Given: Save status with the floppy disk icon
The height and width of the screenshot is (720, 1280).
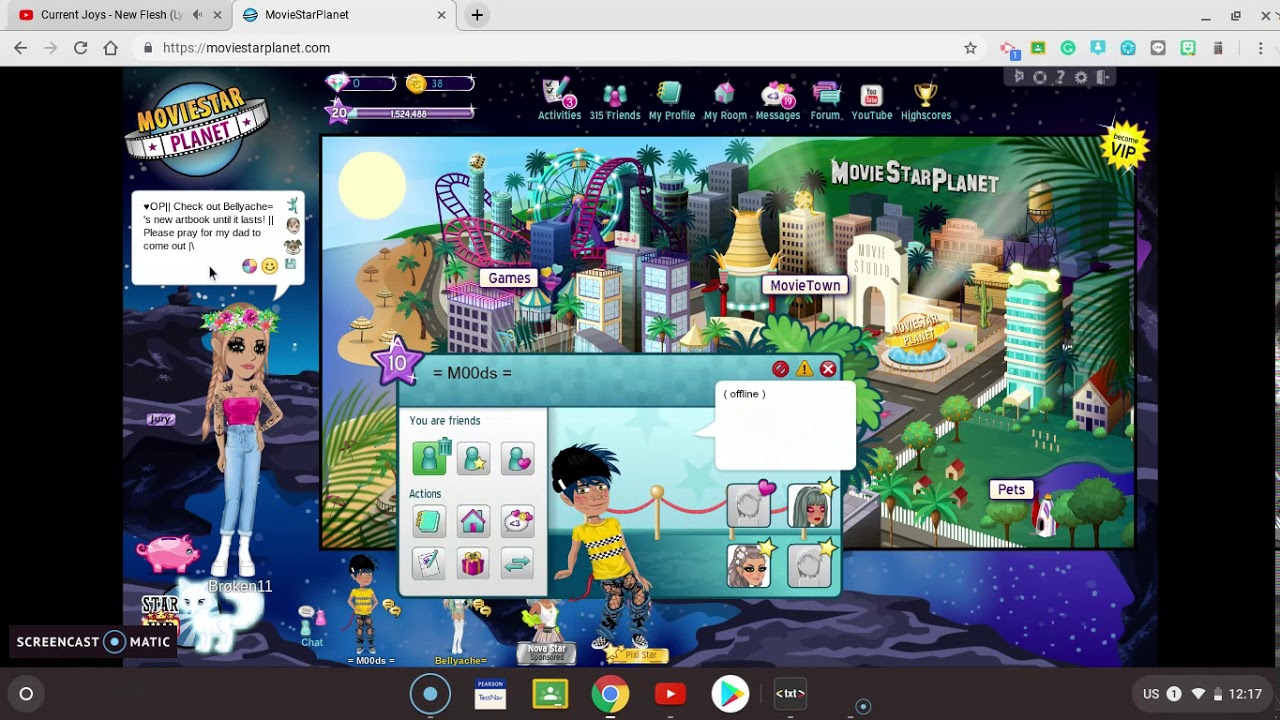Looking at the screenshot, I should coord(290,265).
